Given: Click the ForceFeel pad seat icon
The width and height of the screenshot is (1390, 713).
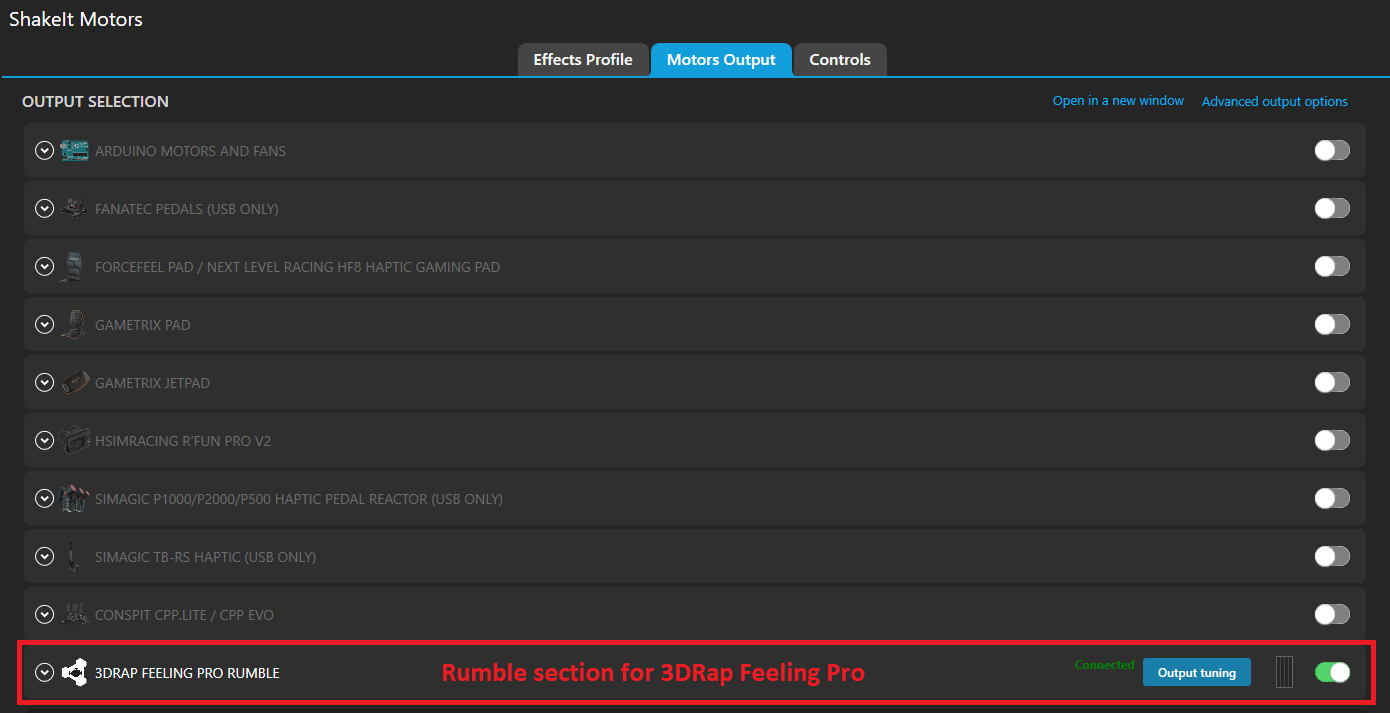Looking at the screenshot, I should coord(74,267).
